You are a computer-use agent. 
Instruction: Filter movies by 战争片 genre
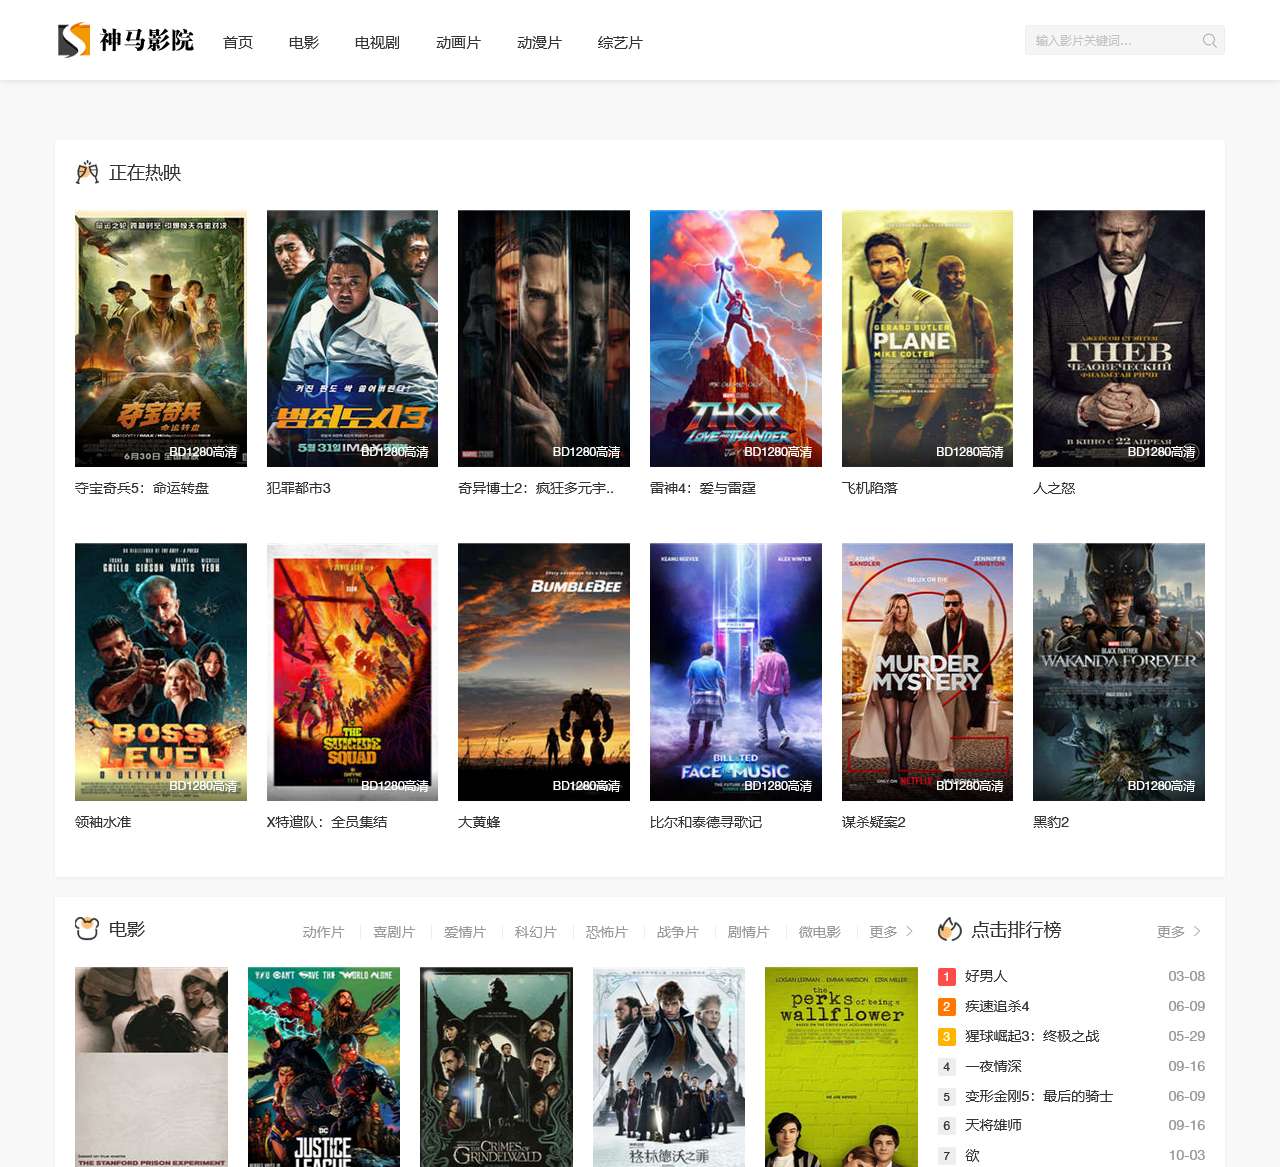(x=678, y=932)
